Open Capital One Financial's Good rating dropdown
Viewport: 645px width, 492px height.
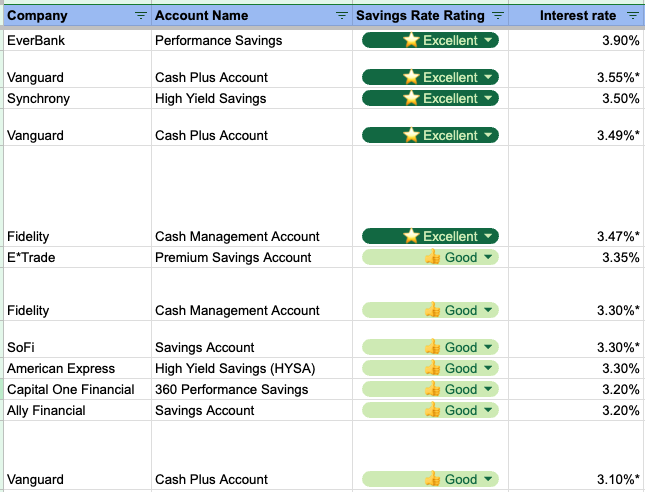488,389
